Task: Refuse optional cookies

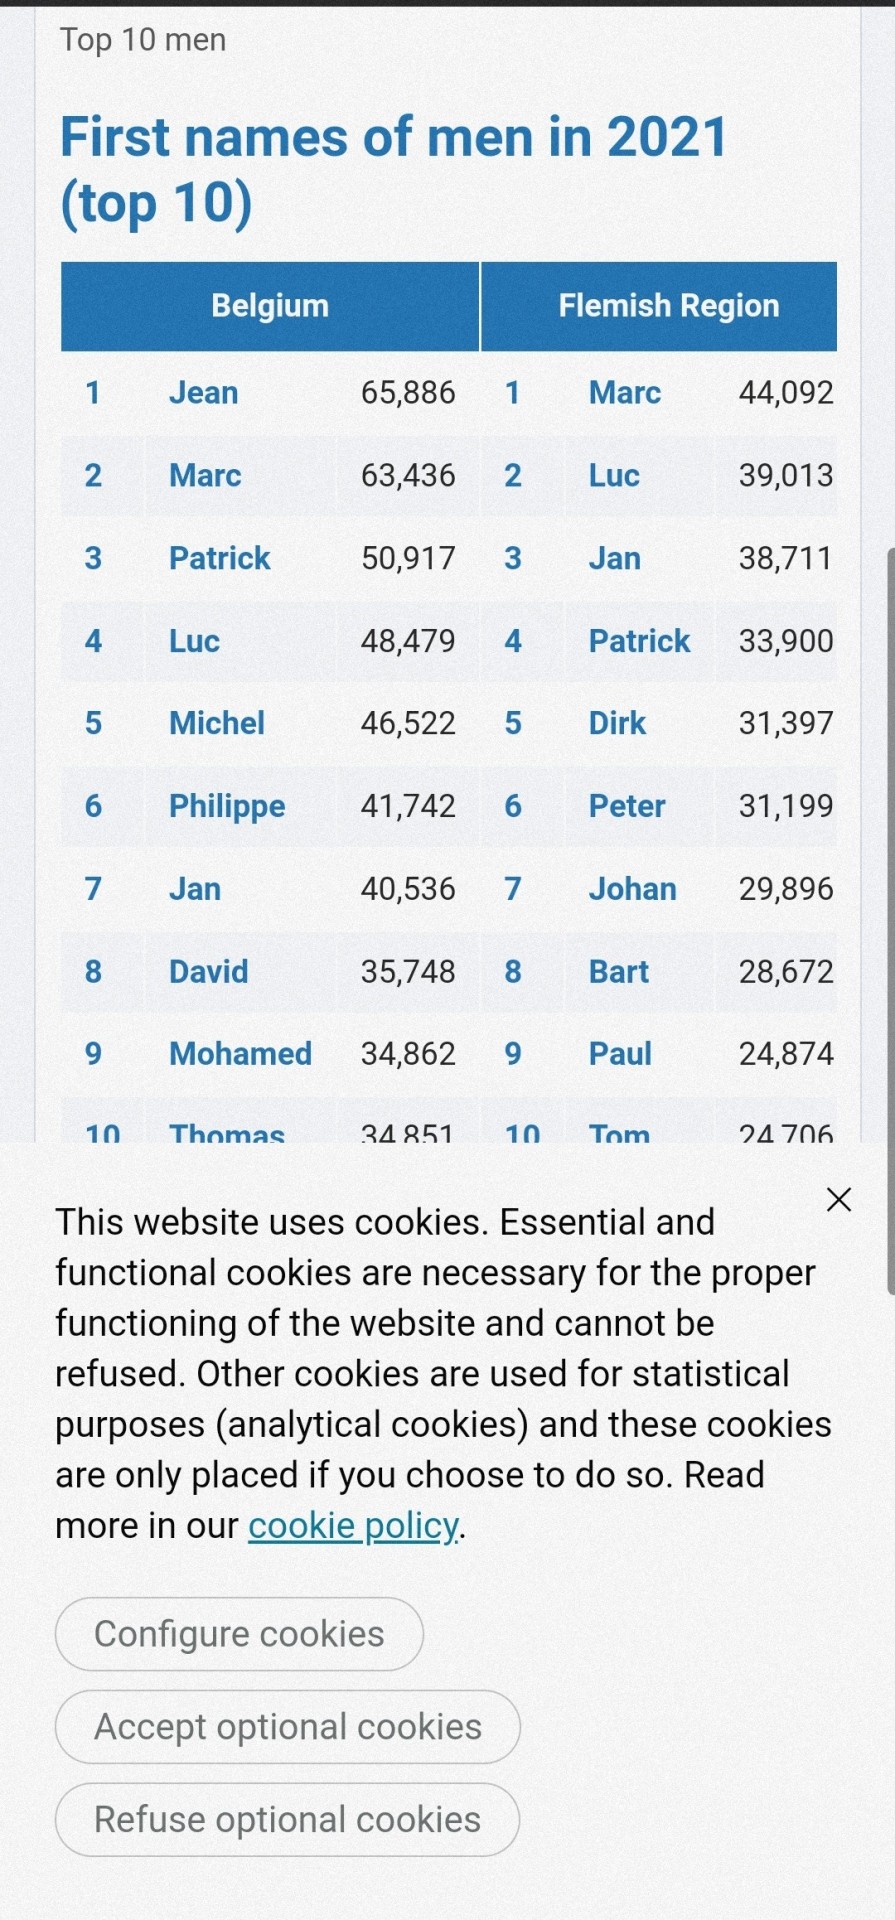Action: click(287, 1820)
